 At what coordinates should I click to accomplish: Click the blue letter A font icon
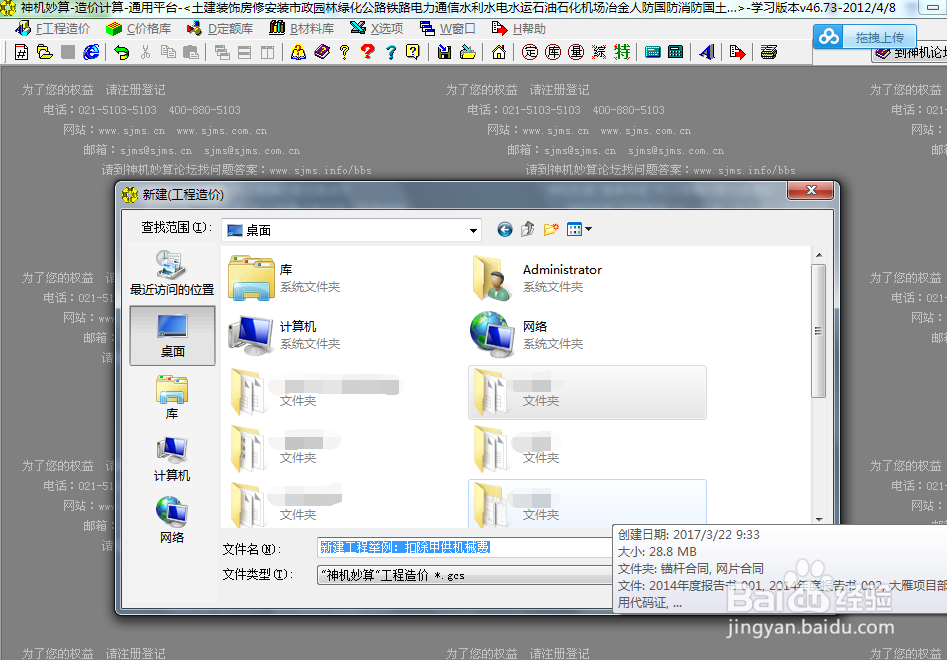(x=707, y=53)
